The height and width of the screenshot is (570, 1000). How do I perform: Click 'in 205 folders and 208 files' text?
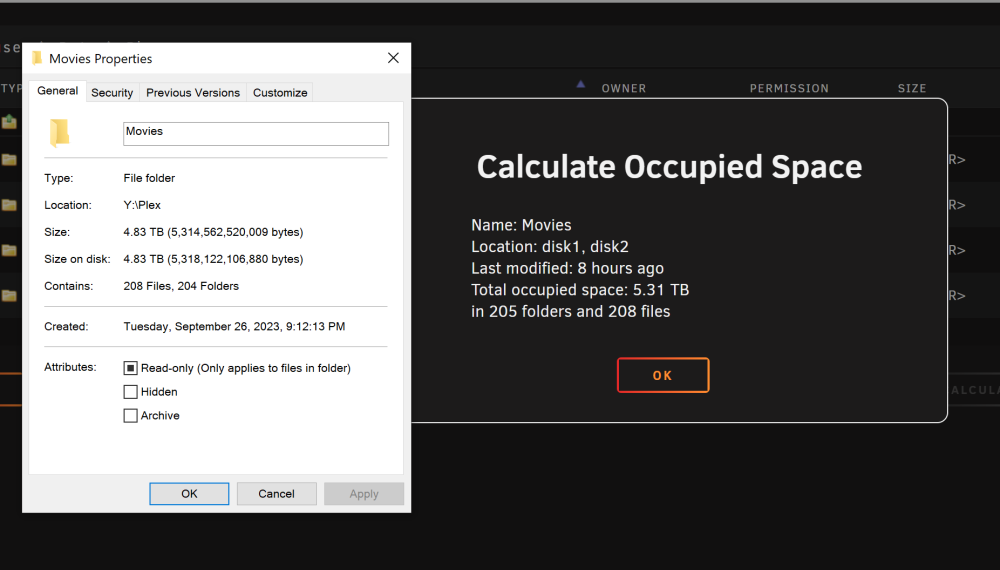pos(571,312)
